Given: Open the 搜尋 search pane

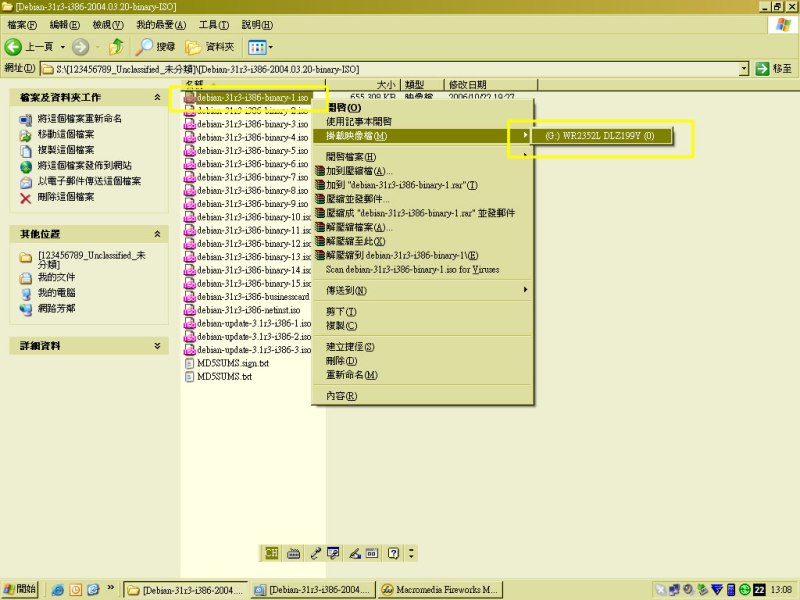Looking at the screenshot, I should tap(155, 47).
